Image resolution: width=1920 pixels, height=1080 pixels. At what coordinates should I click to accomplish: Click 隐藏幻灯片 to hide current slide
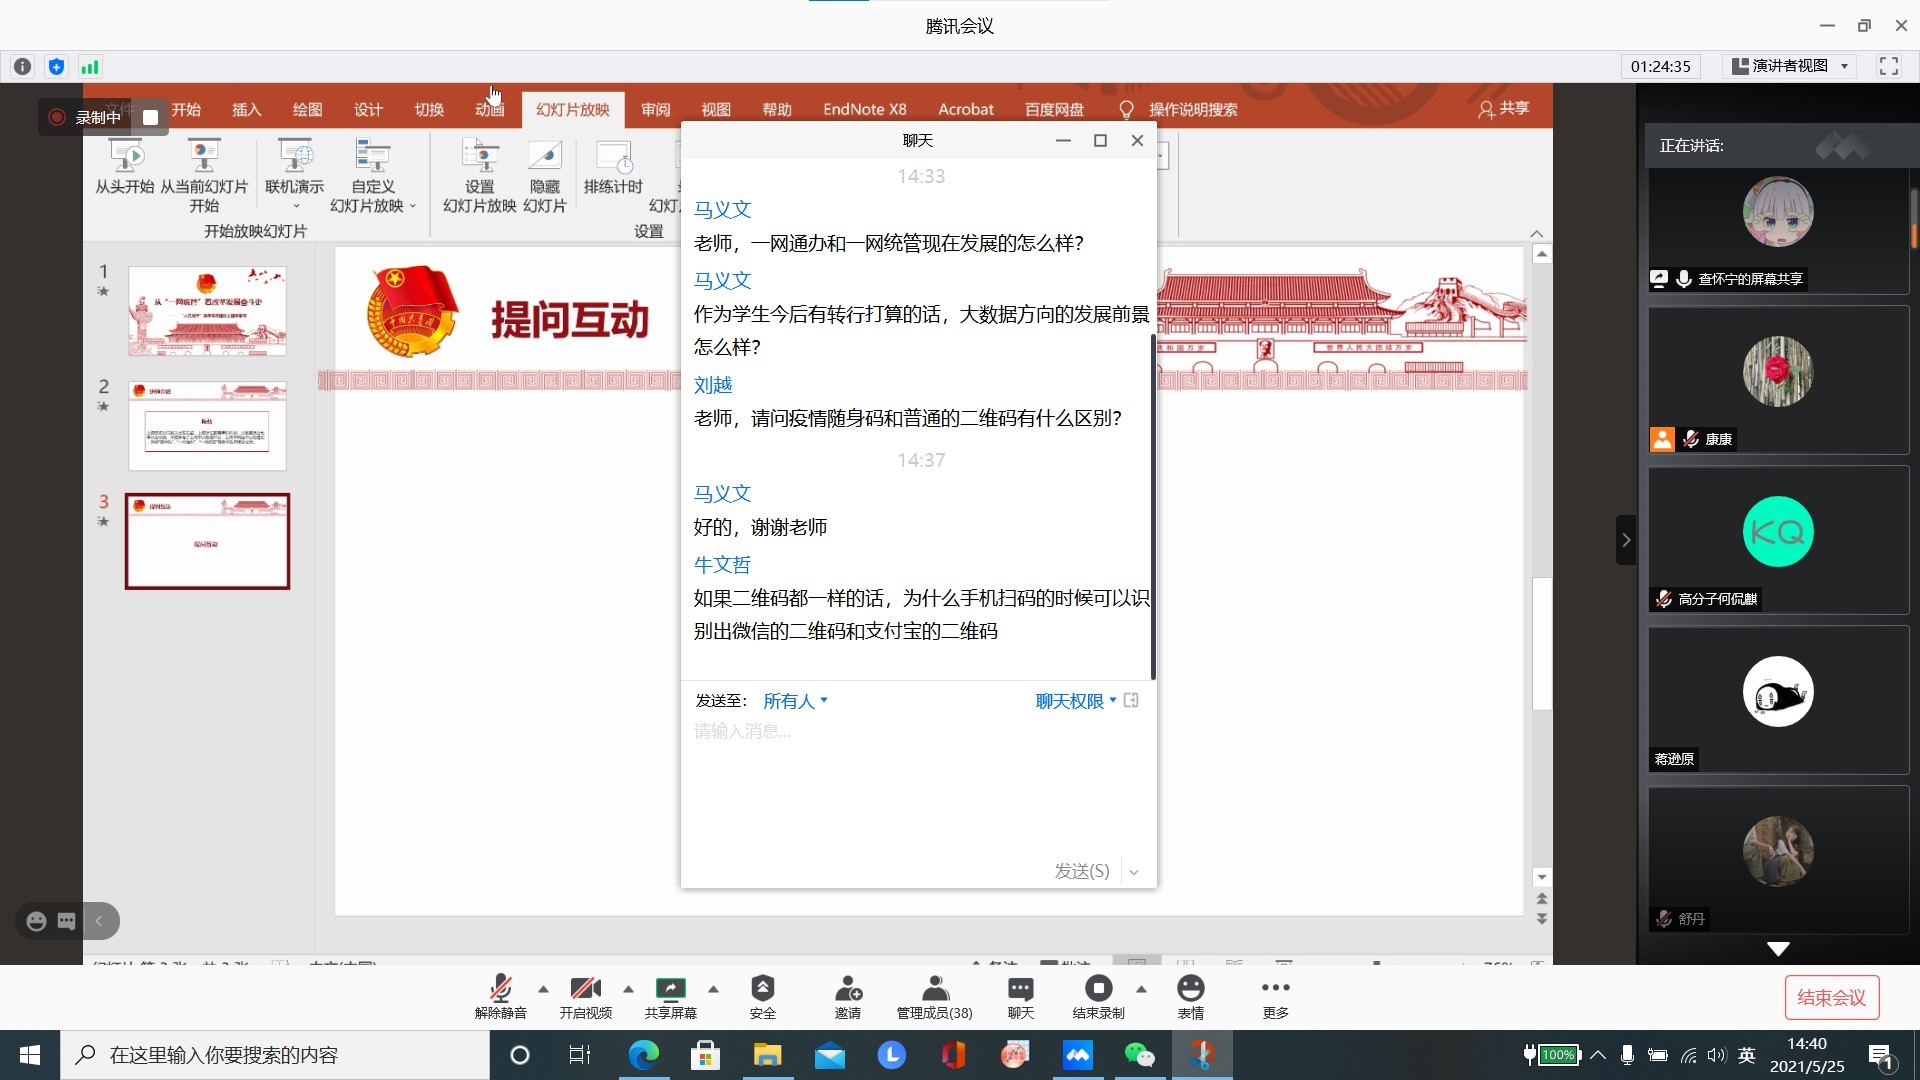point(545,180)
